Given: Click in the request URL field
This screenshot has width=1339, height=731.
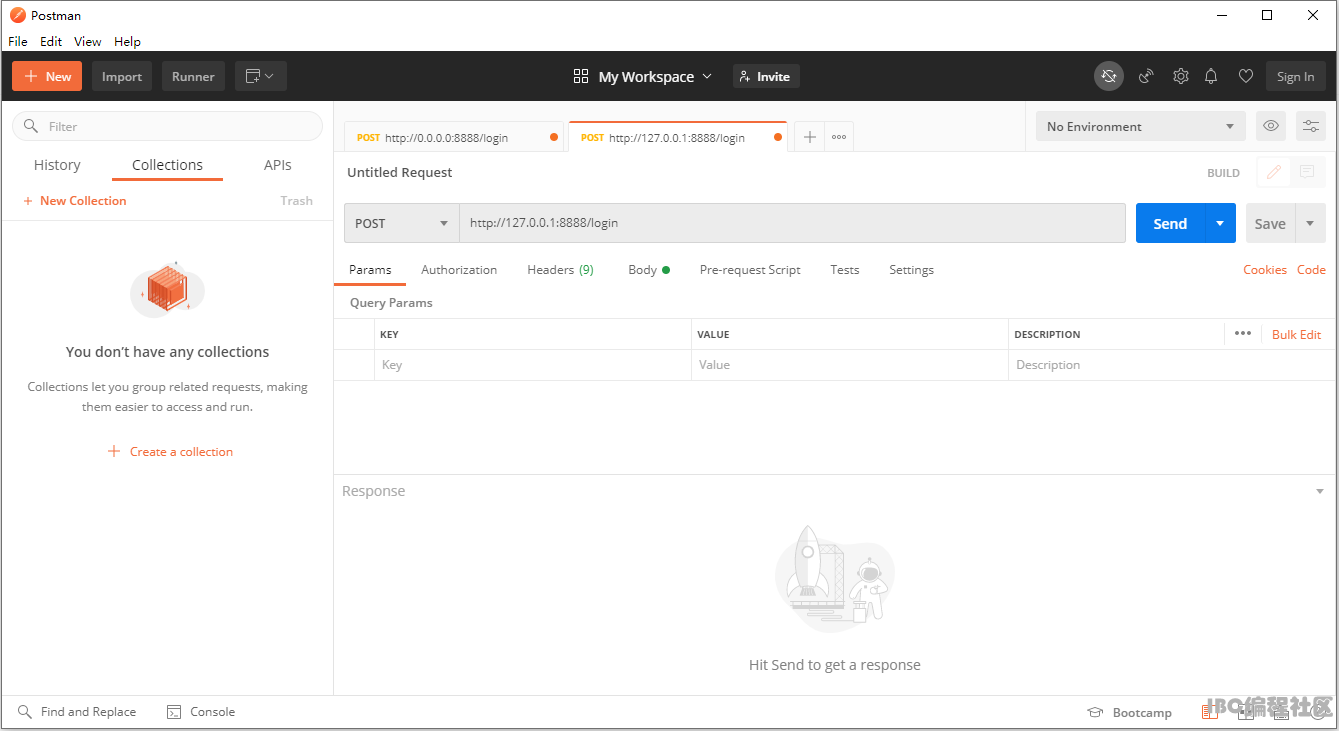Looking at the screenshot, I should 792,223.
